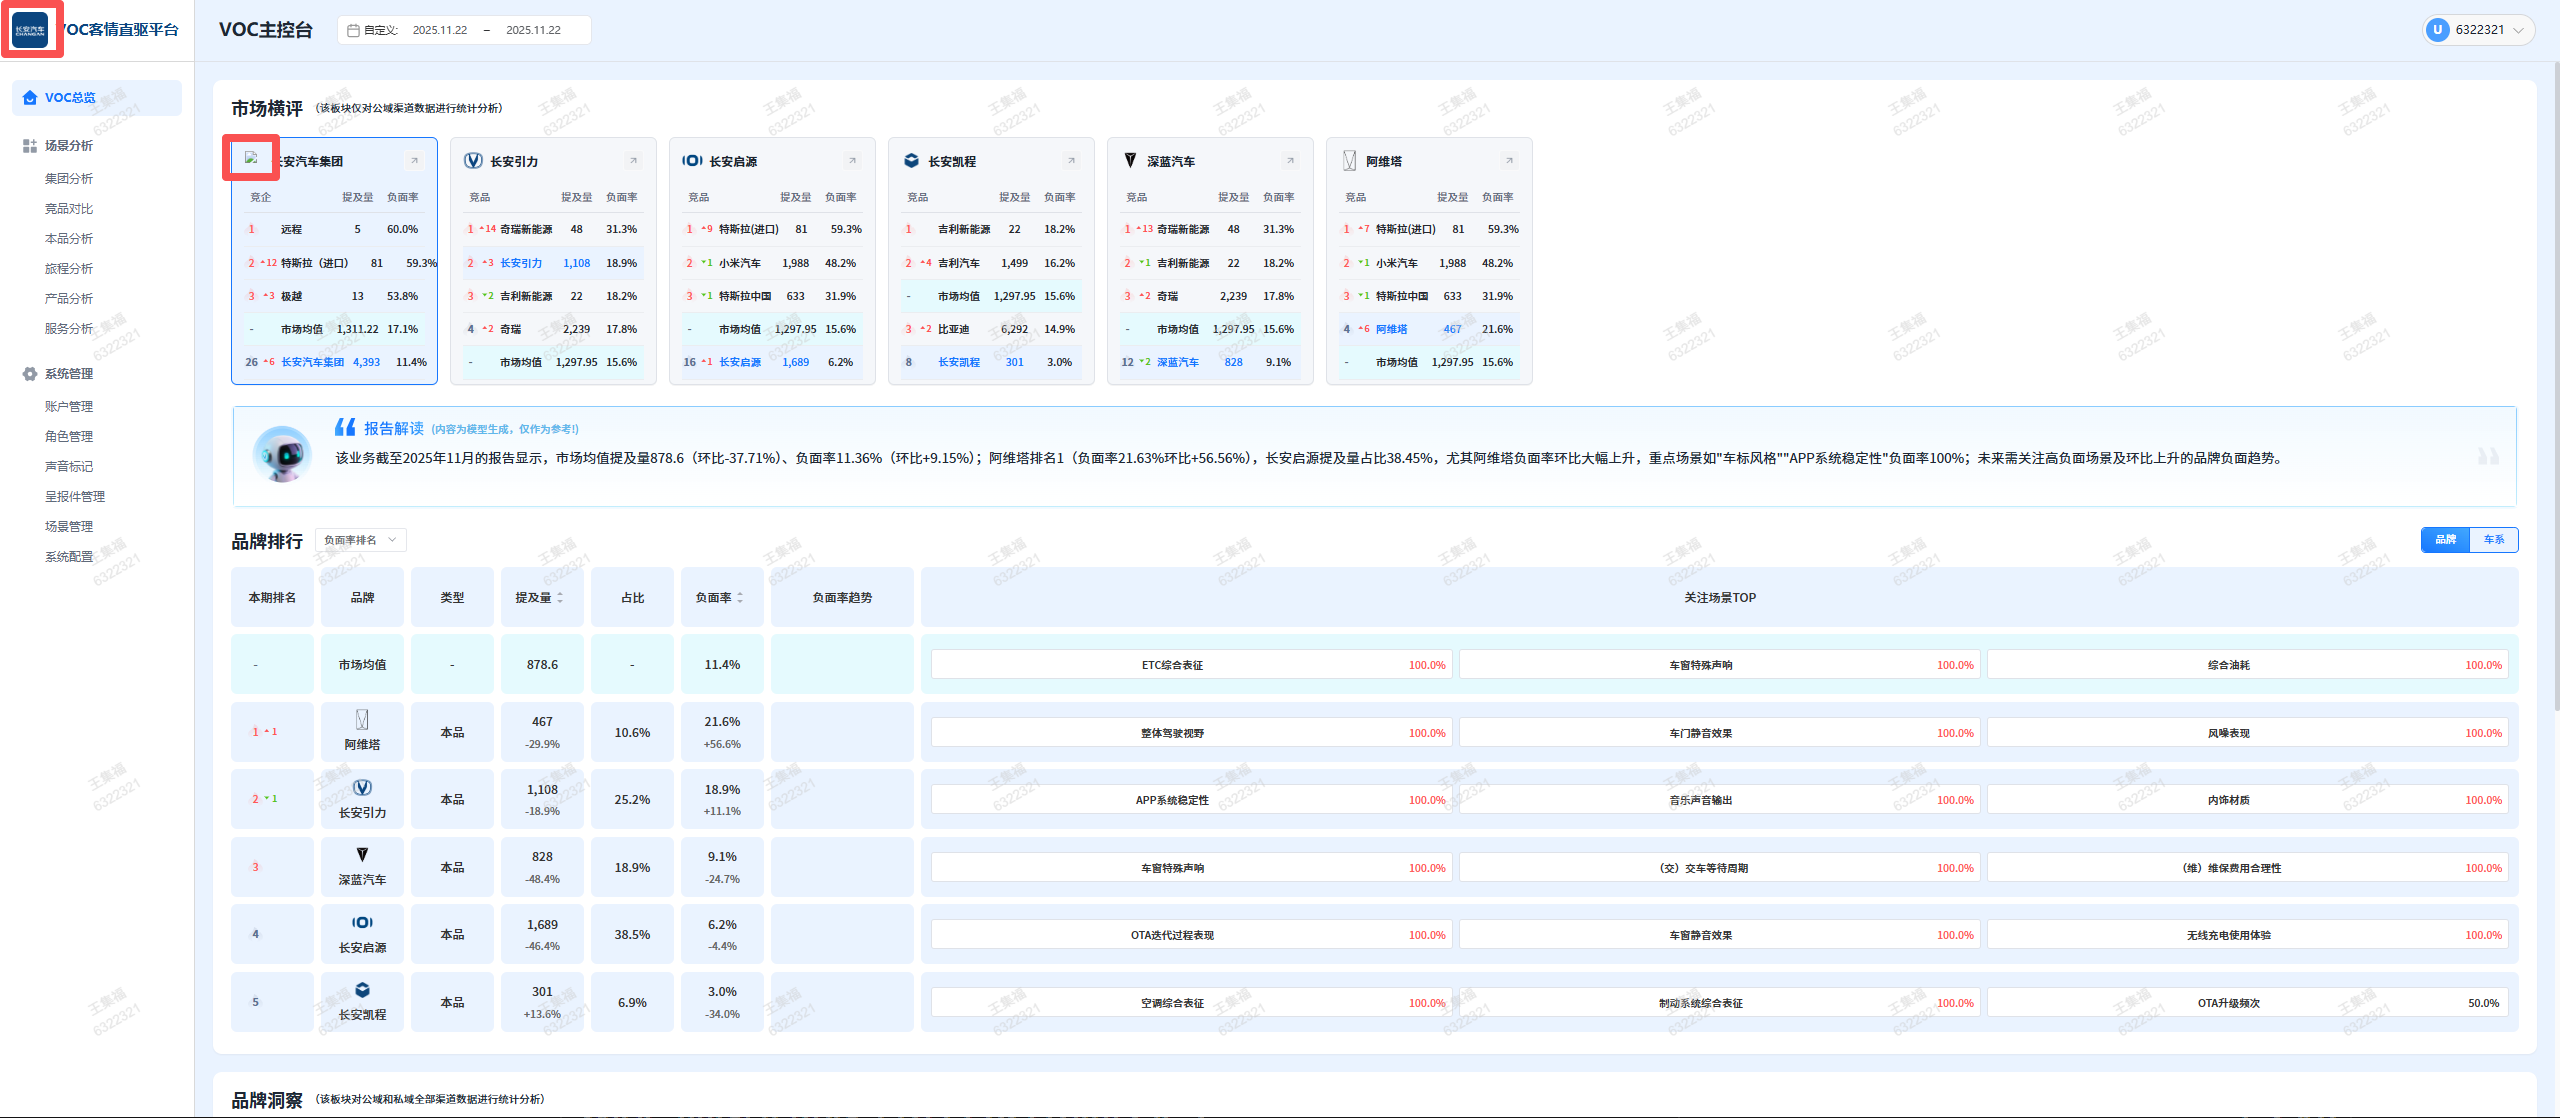This screenshot has height=1118, width=2560.
Task: Click the Changan logo in header
Action: click(30, 30)
